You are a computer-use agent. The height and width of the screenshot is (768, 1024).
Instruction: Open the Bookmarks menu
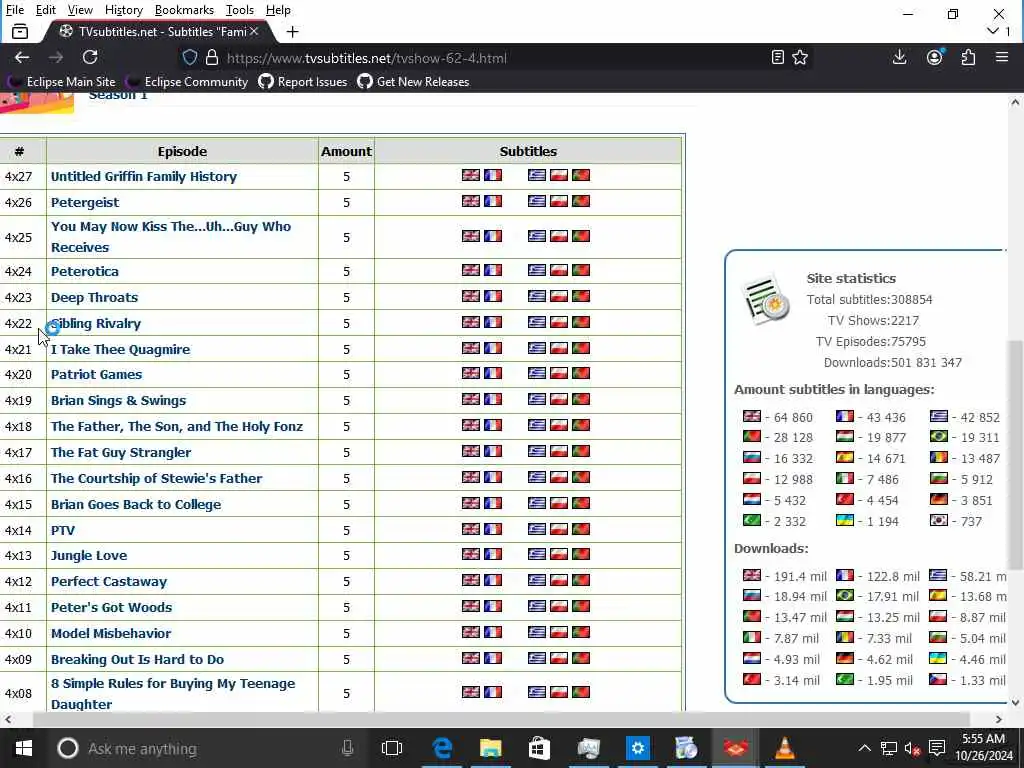pyautogui.click(x=184, y=10)
